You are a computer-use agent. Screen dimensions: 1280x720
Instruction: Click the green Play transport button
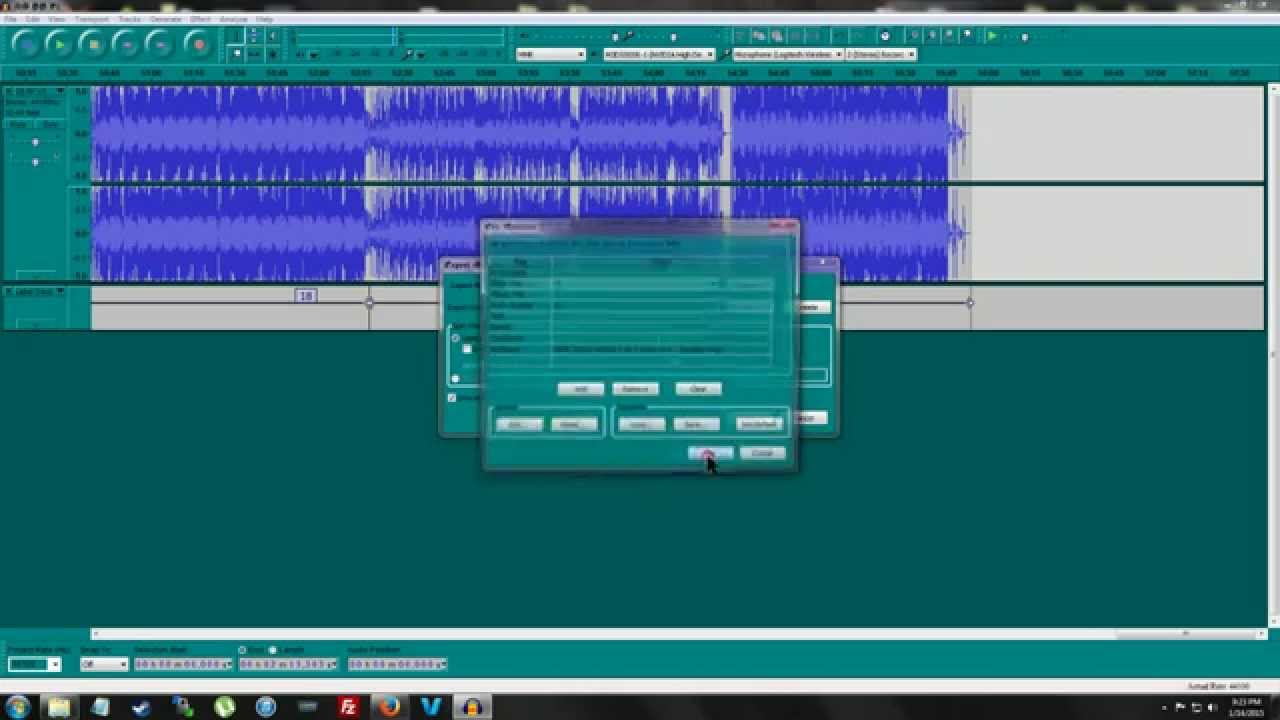click(x=60, y=43)
